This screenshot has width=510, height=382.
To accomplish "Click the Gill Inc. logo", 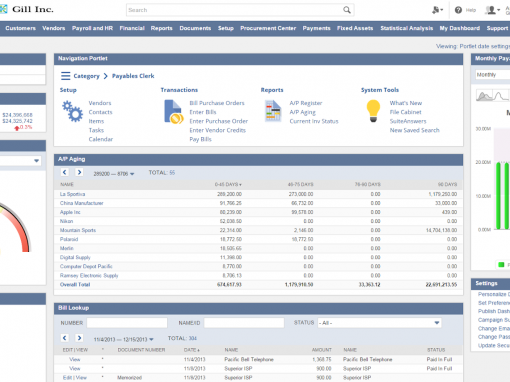I will point(28,9).
